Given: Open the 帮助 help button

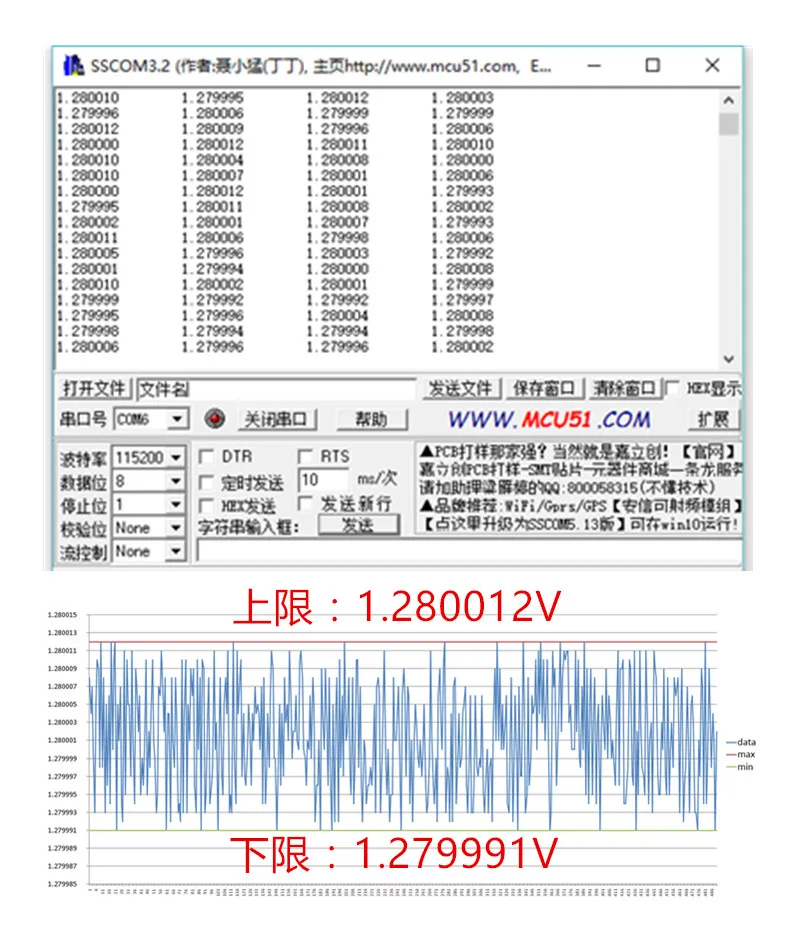Looking at the screenshot, I should coord(372,419).
